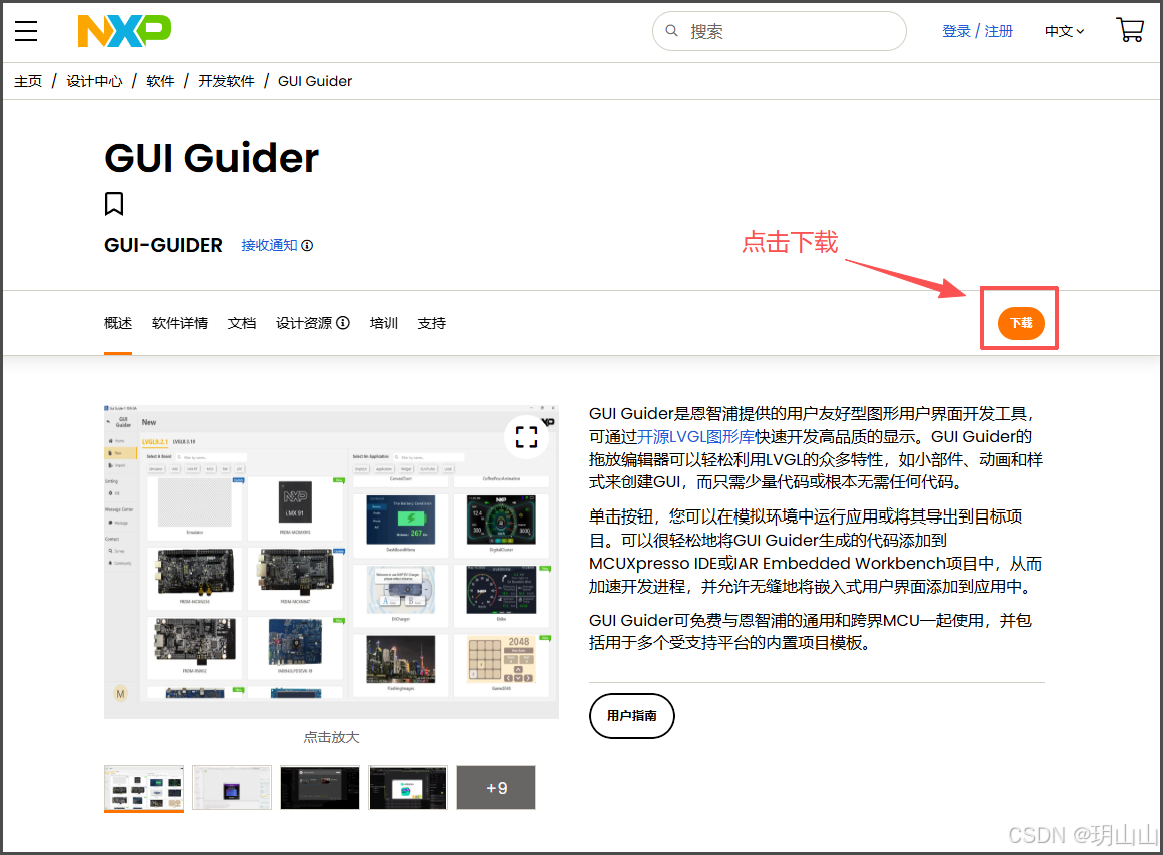Open the 文档 tab
1163x855 pixels.
coord(242,323)
